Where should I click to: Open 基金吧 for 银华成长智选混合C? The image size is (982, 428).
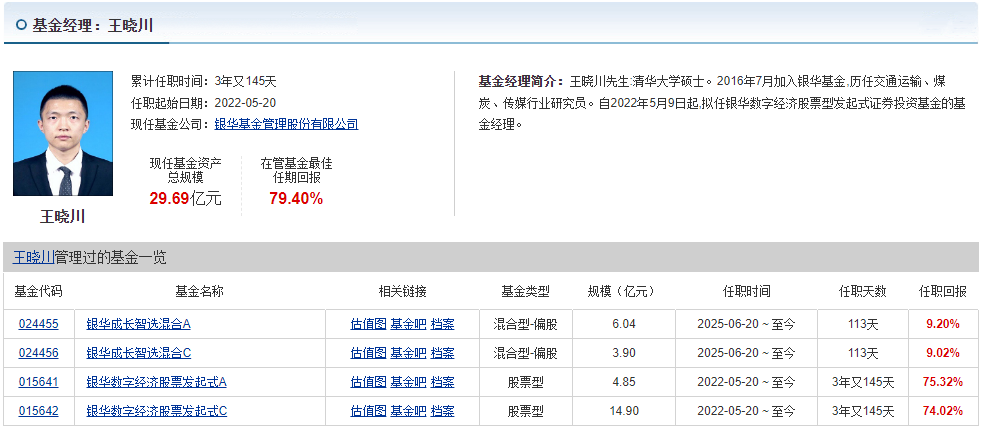[408, 353]
